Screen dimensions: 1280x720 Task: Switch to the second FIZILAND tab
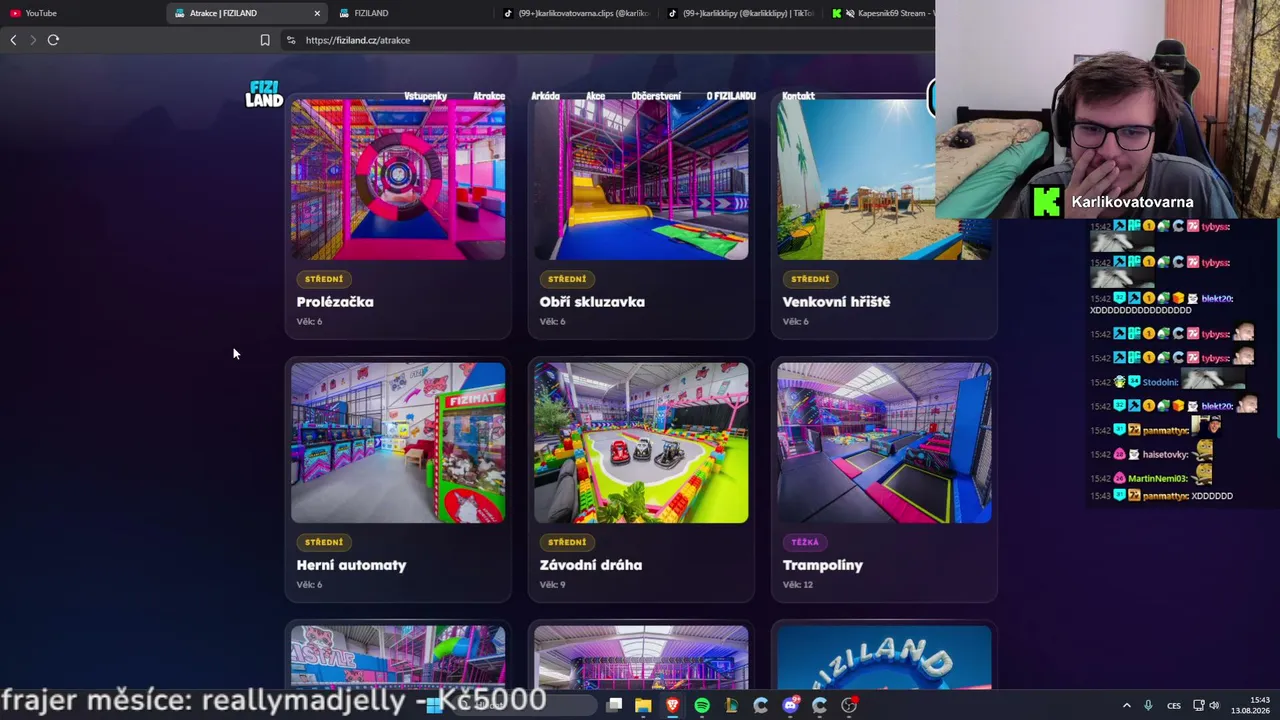(410, 13)
